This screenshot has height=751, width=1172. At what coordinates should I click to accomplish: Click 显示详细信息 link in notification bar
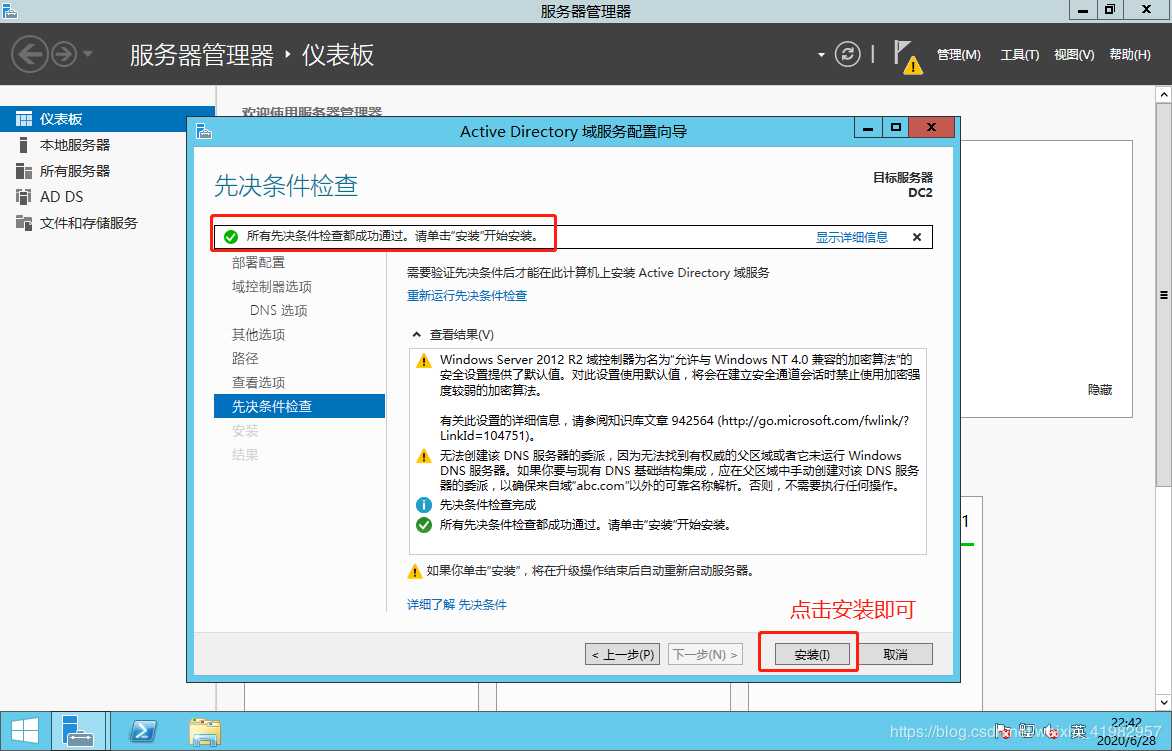coord(851,237)
